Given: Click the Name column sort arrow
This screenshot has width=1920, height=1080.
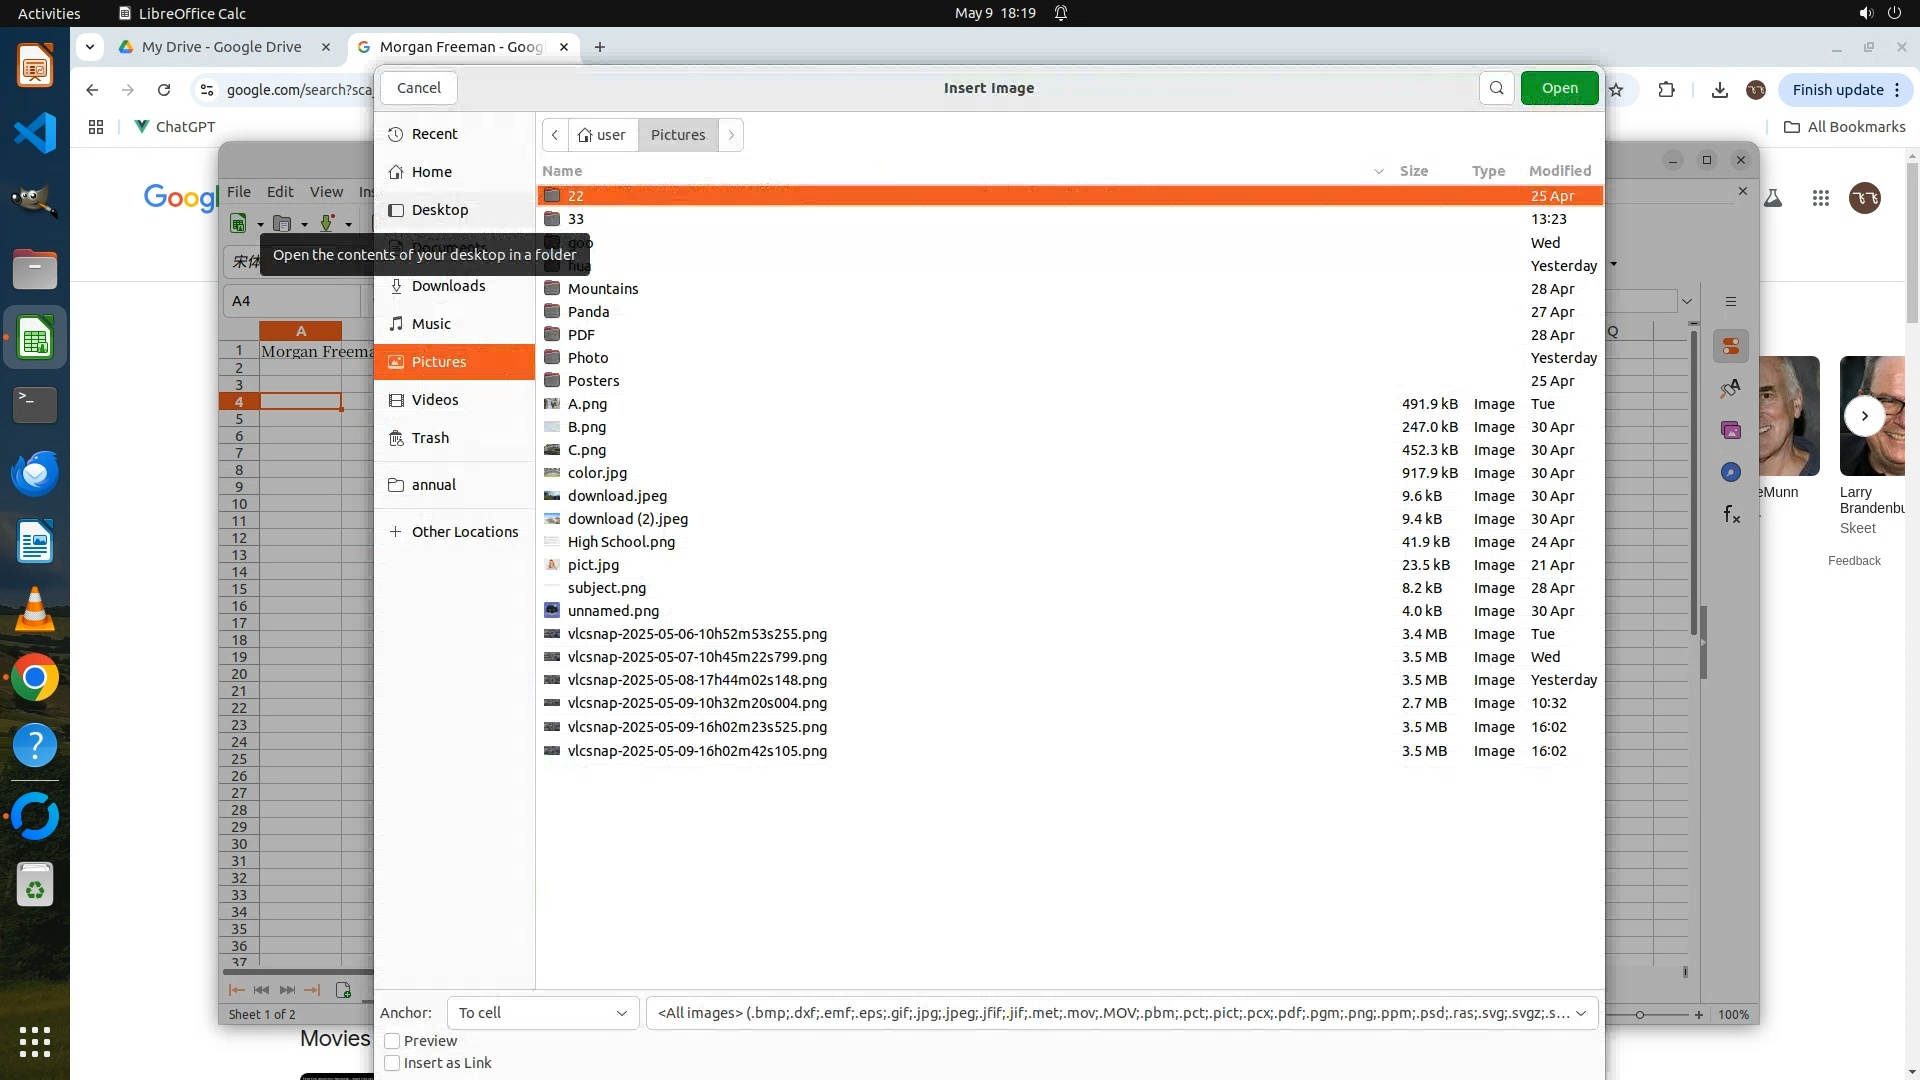Looking at the screenshot, I should coord(1378,172).
